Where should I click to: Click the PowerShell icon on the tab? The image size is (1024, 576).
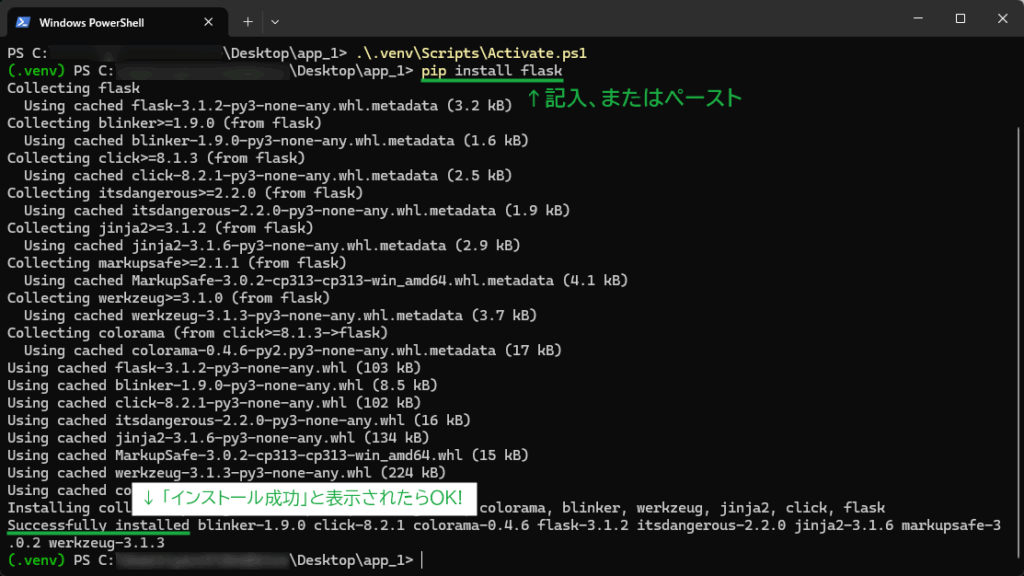coord(23,22)
